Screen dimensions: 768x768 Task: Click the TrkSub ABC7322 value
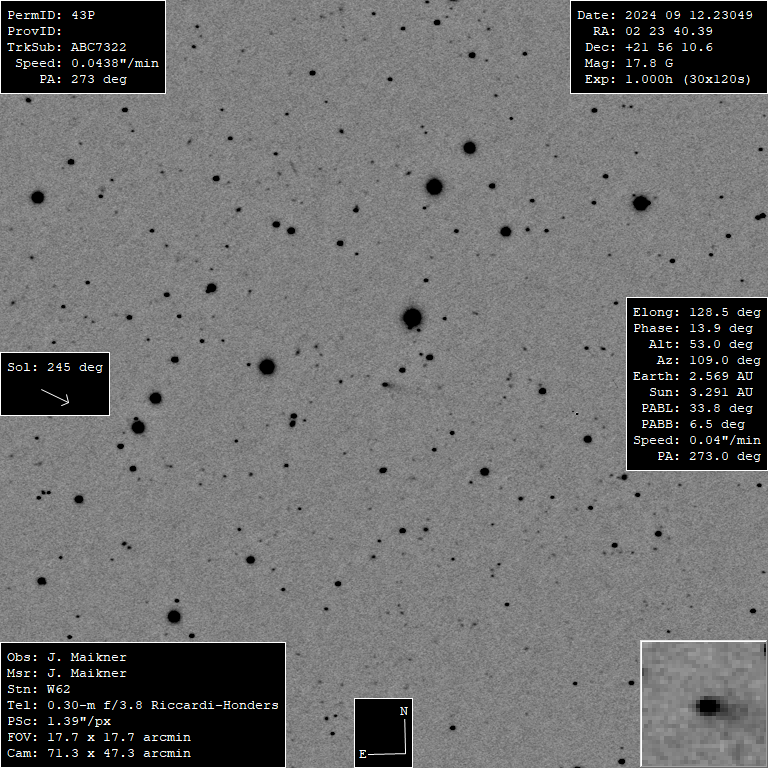98,47
